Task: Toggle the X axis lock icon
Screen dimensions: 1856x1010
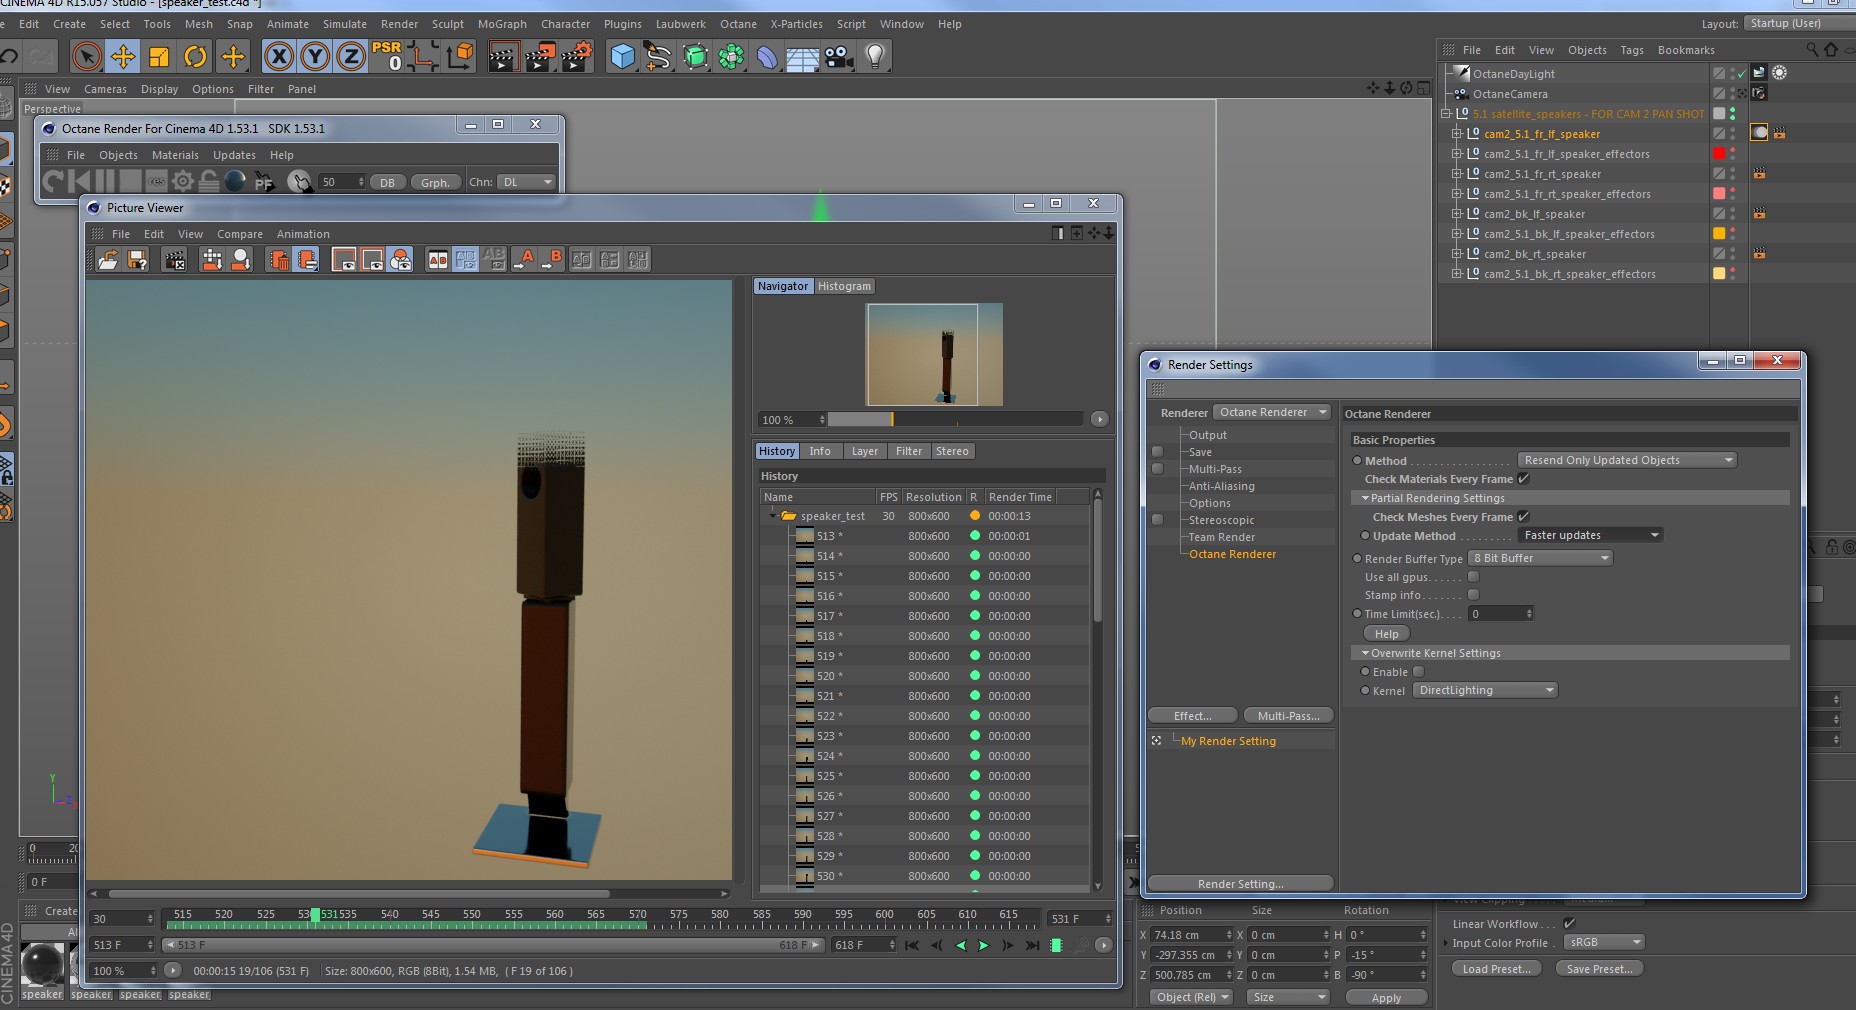Action: tap(279, 57)
